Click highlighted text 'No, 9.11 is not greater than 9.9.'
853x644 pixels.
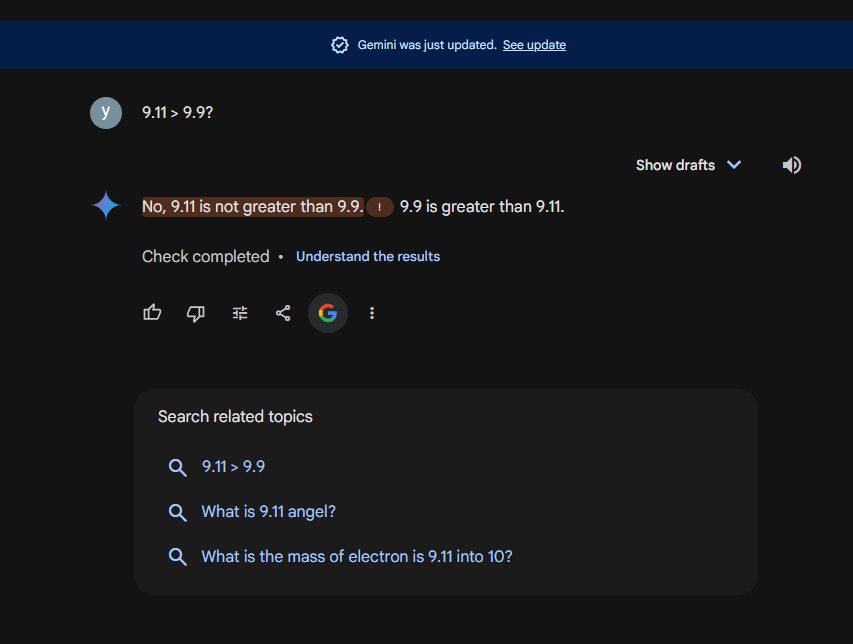point(253,207)
